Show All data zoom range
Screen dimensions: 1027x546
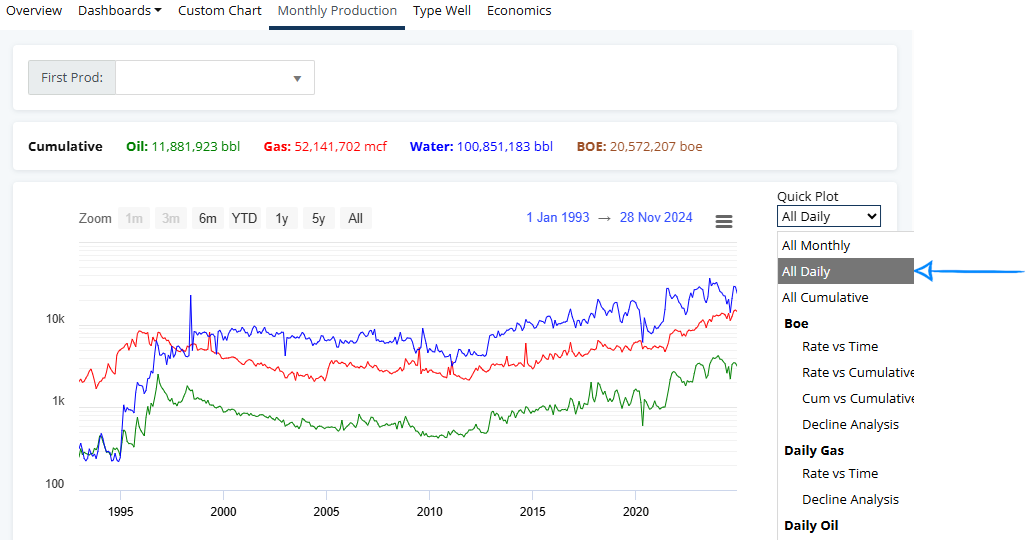[355, 218]
